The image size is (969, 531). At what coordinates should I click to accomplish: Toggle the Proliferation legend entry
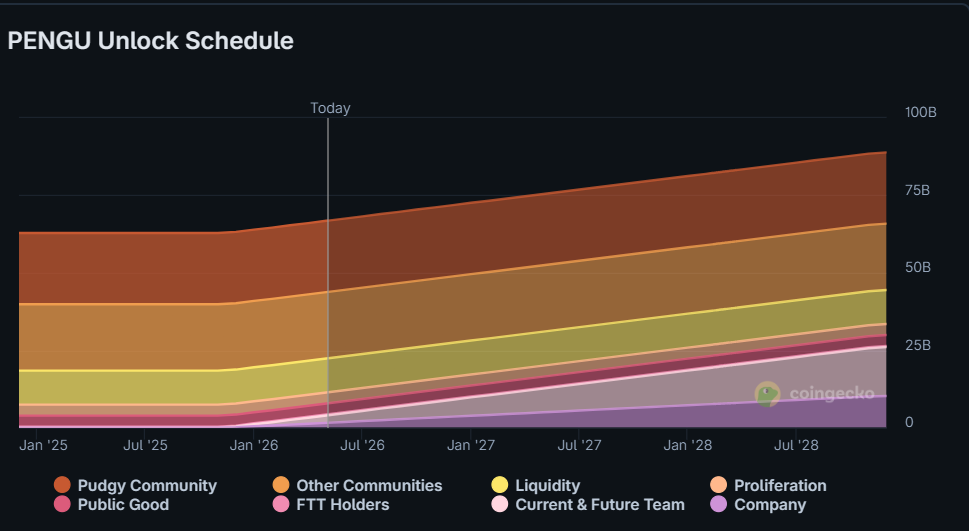[768, 485]
